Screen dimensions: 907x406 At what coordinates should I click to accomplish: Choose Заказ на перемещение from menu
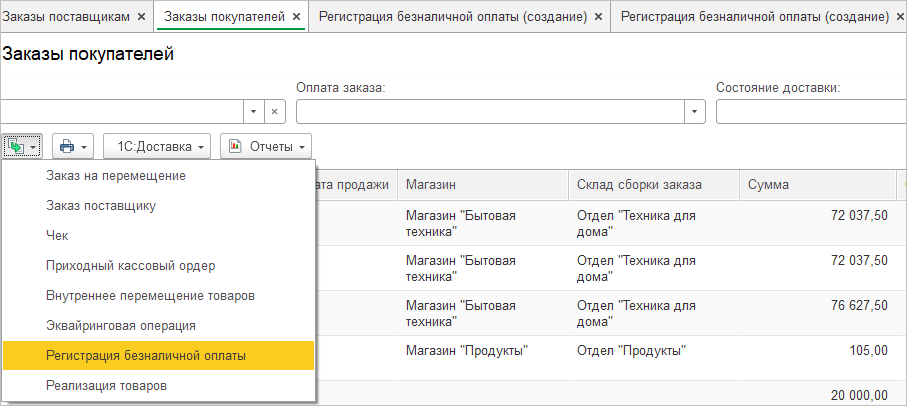pyautogui.click(x=116, y=175)
